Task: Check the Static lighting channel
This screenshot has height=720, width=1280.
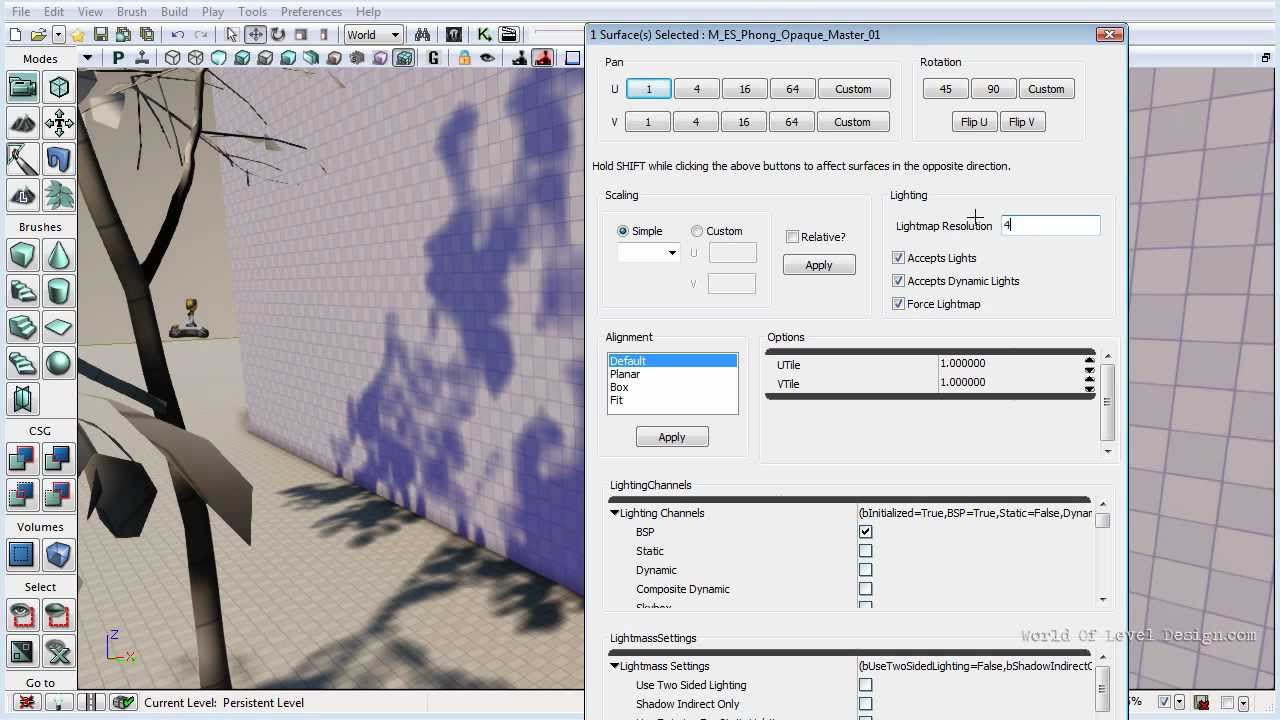Action: point(865,551)
